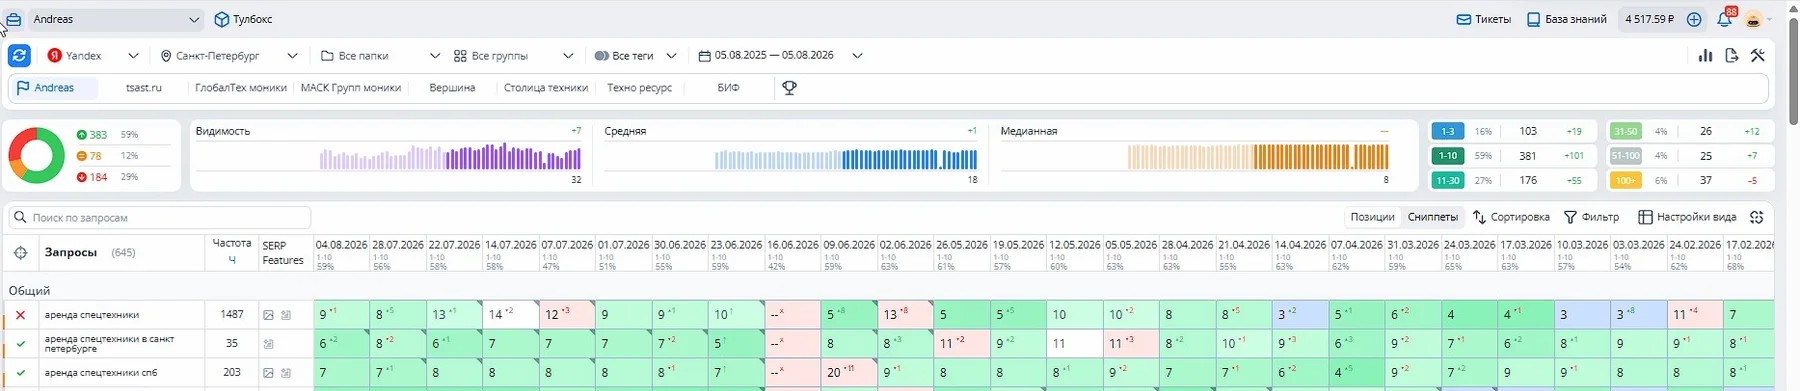Open the Все группы groups dropdown
This screenshot has height=391, width=1800.
[x=513, y=56]
